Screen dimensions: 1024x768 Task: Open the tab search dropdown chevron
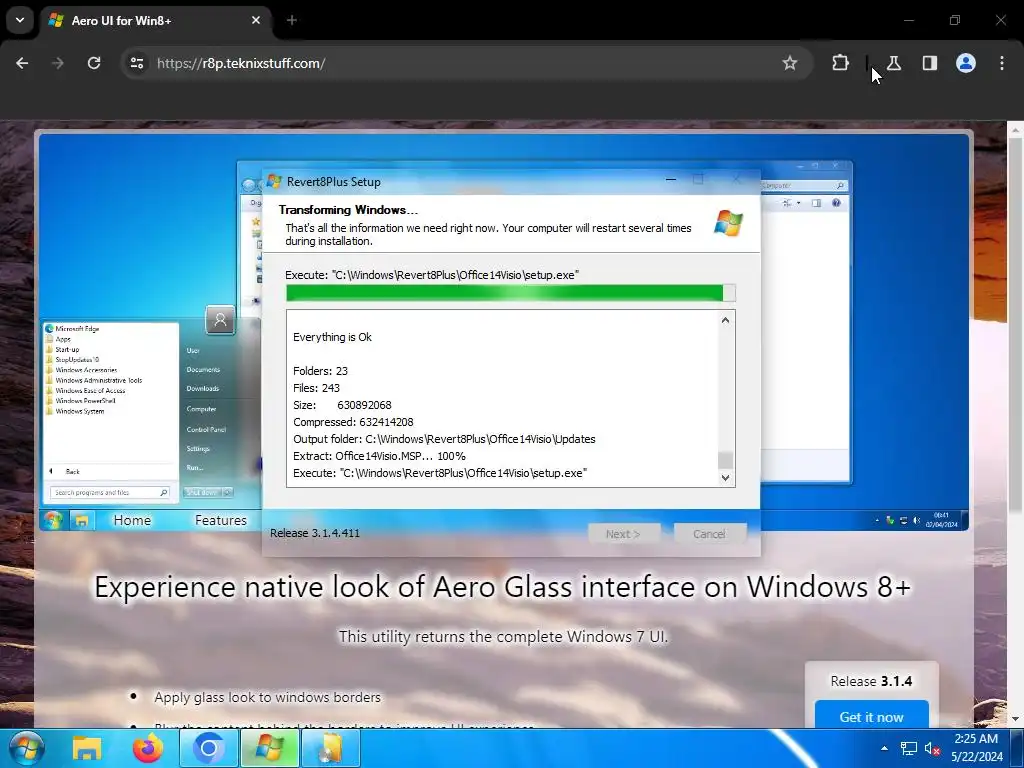[x=20, y=20]
